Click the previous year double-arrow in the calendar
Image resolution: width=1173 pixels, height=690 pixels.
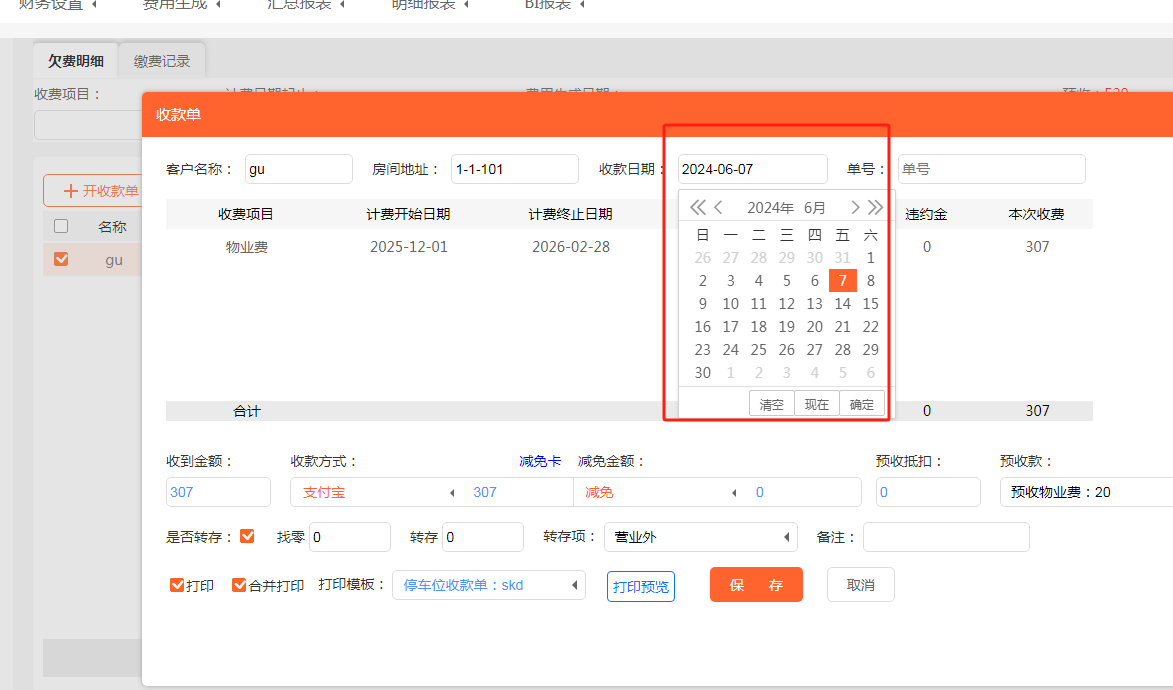point(697,207)
